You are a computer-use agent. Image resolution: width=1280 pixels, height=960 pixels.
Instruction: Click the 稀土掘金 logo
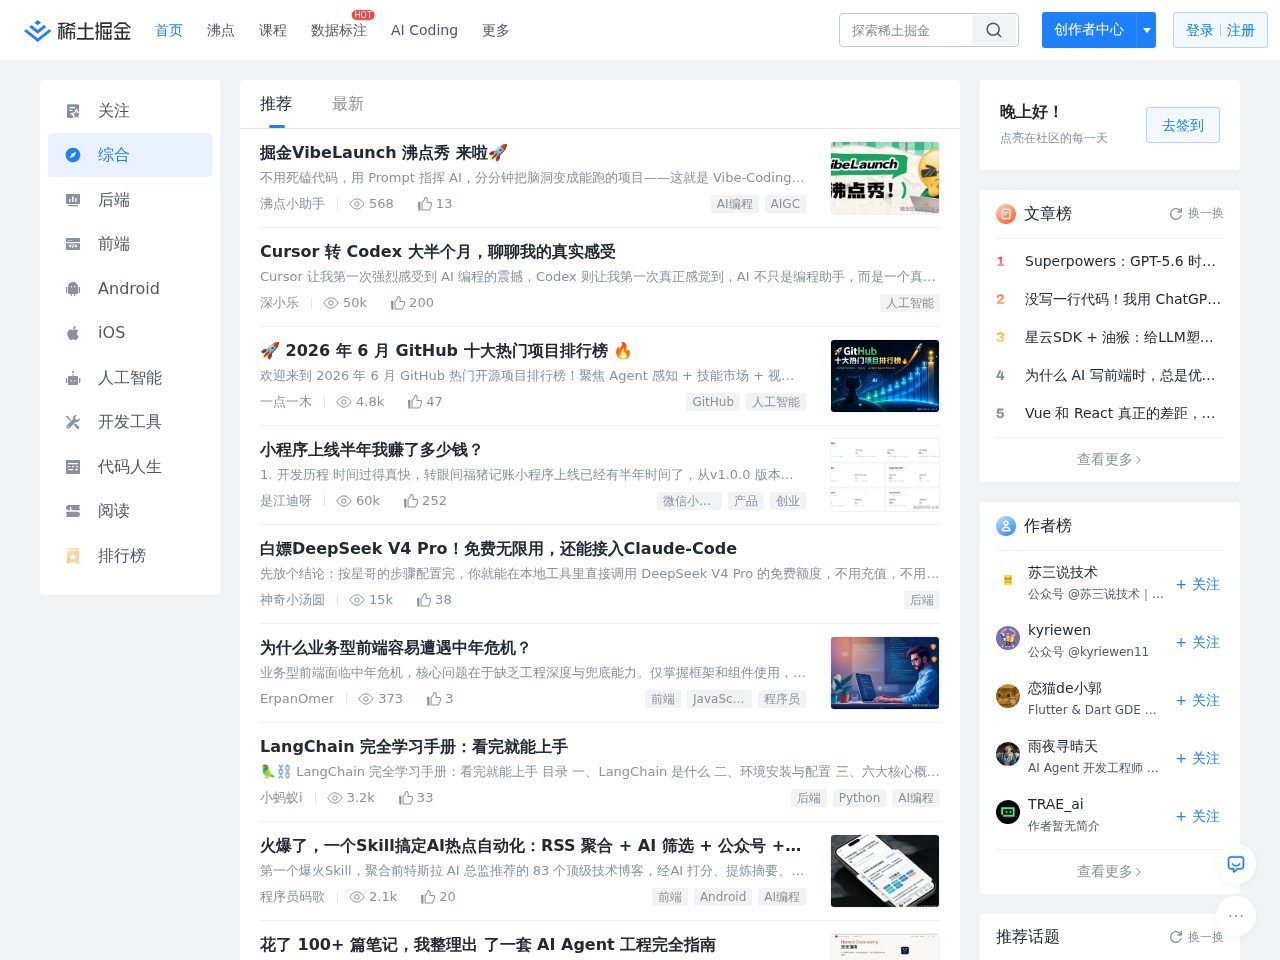point(78,31)
